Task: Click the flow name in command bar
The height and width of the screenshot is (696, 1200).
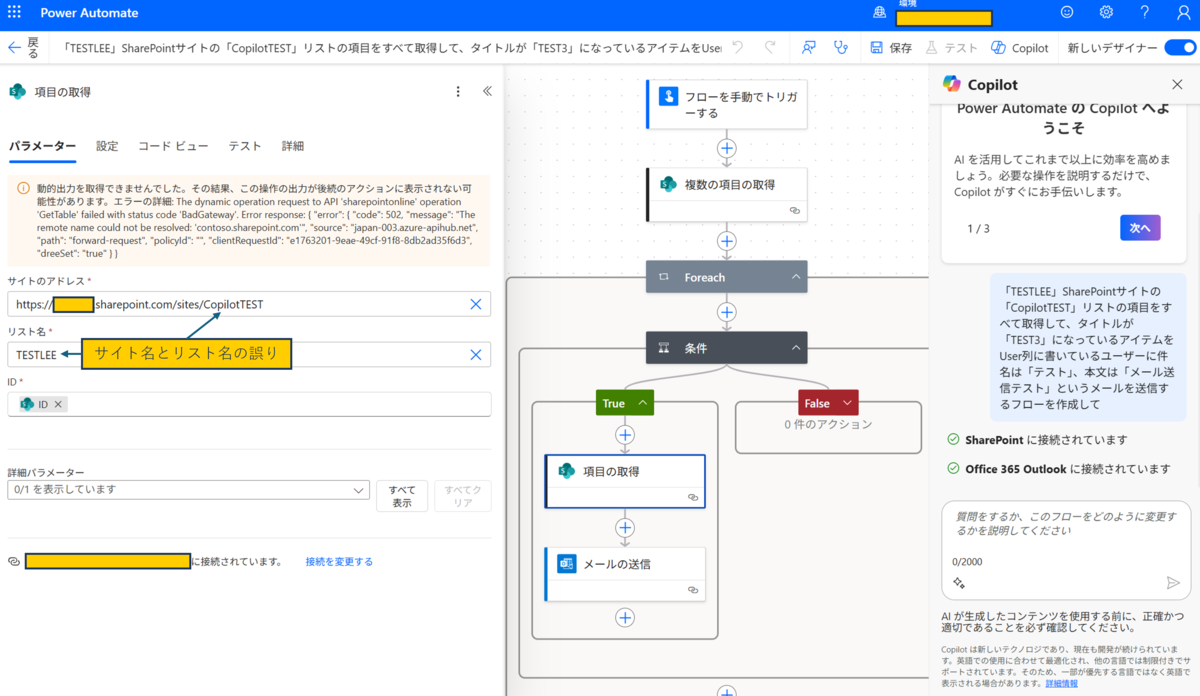Action: [393, 47]
